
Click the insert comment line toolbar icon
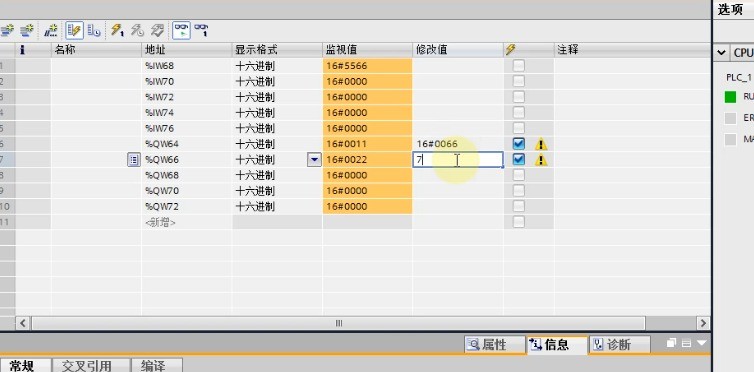click(51, 31)
